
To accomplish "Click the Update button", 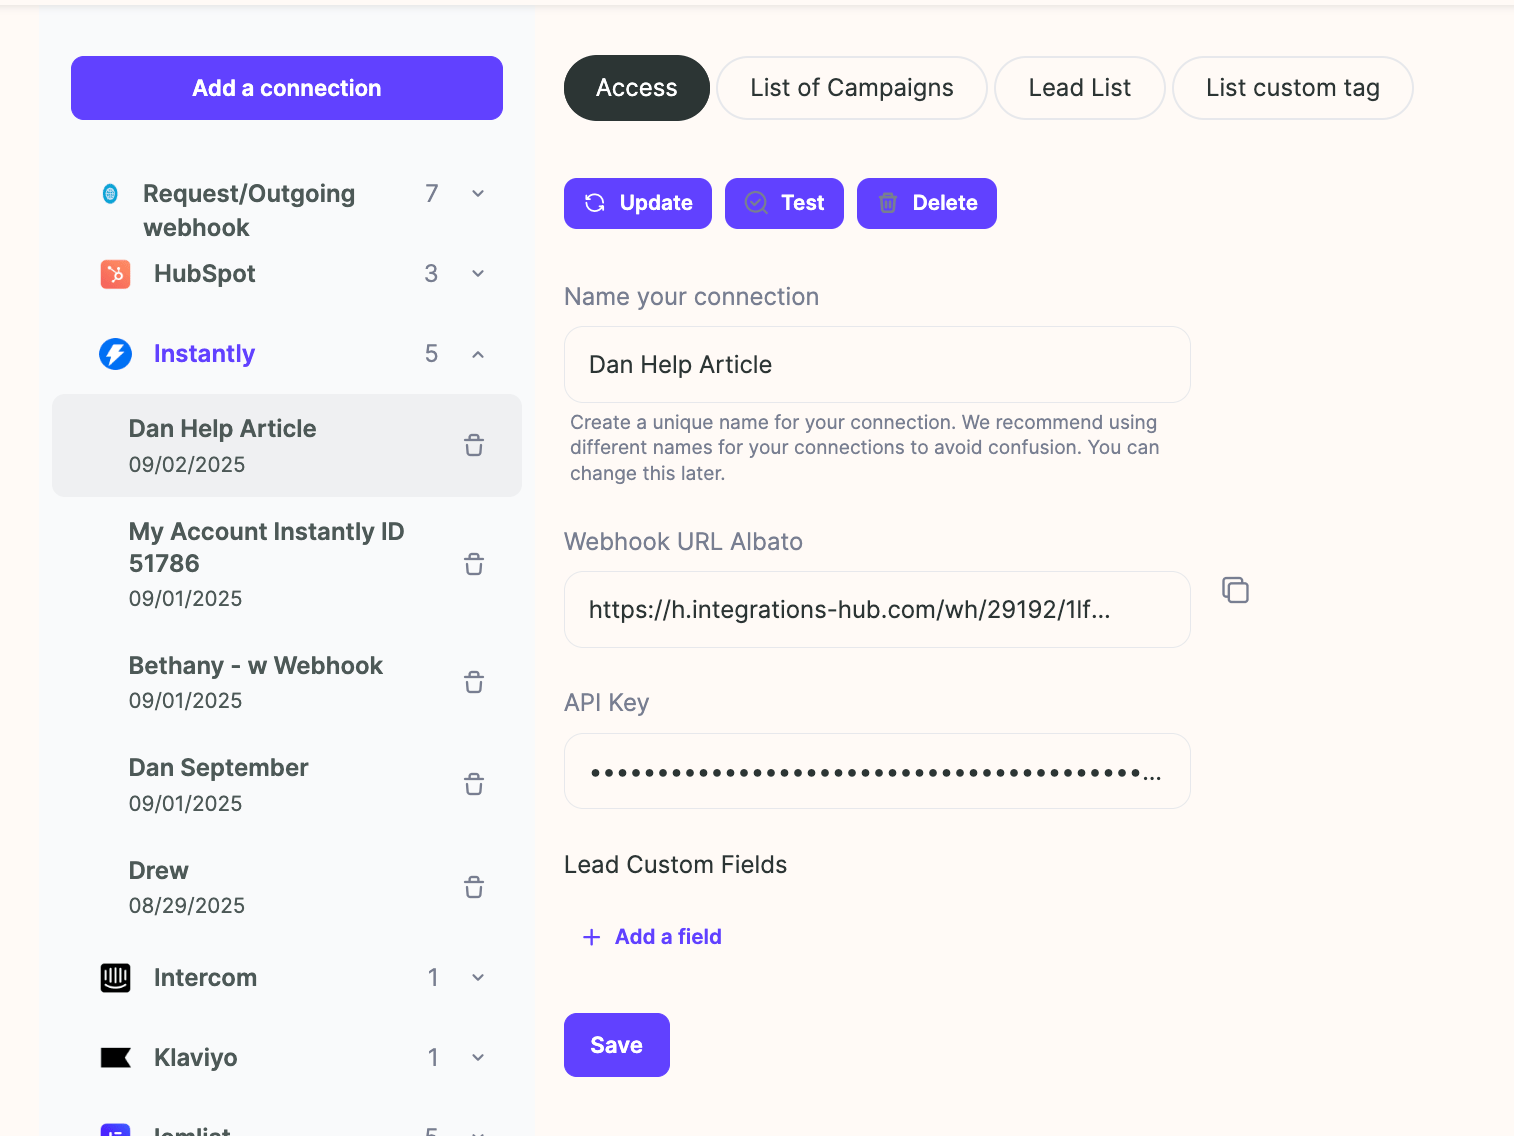I will 638,203.
